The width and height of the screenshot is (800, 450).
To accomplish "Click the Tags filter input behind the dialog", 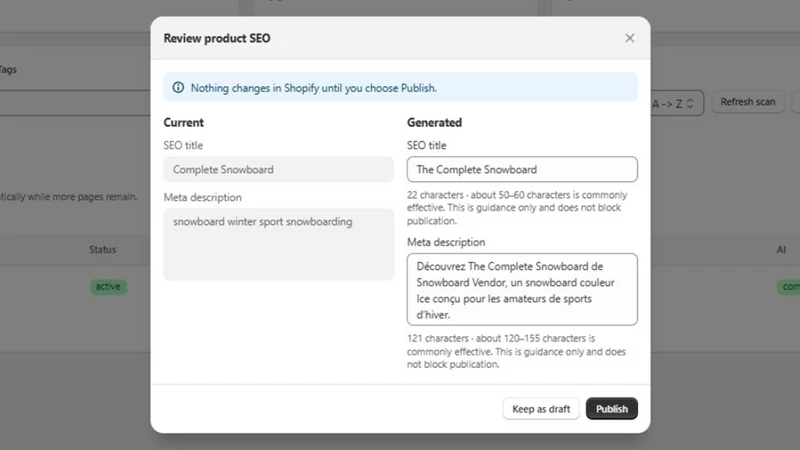I will 75,104.
